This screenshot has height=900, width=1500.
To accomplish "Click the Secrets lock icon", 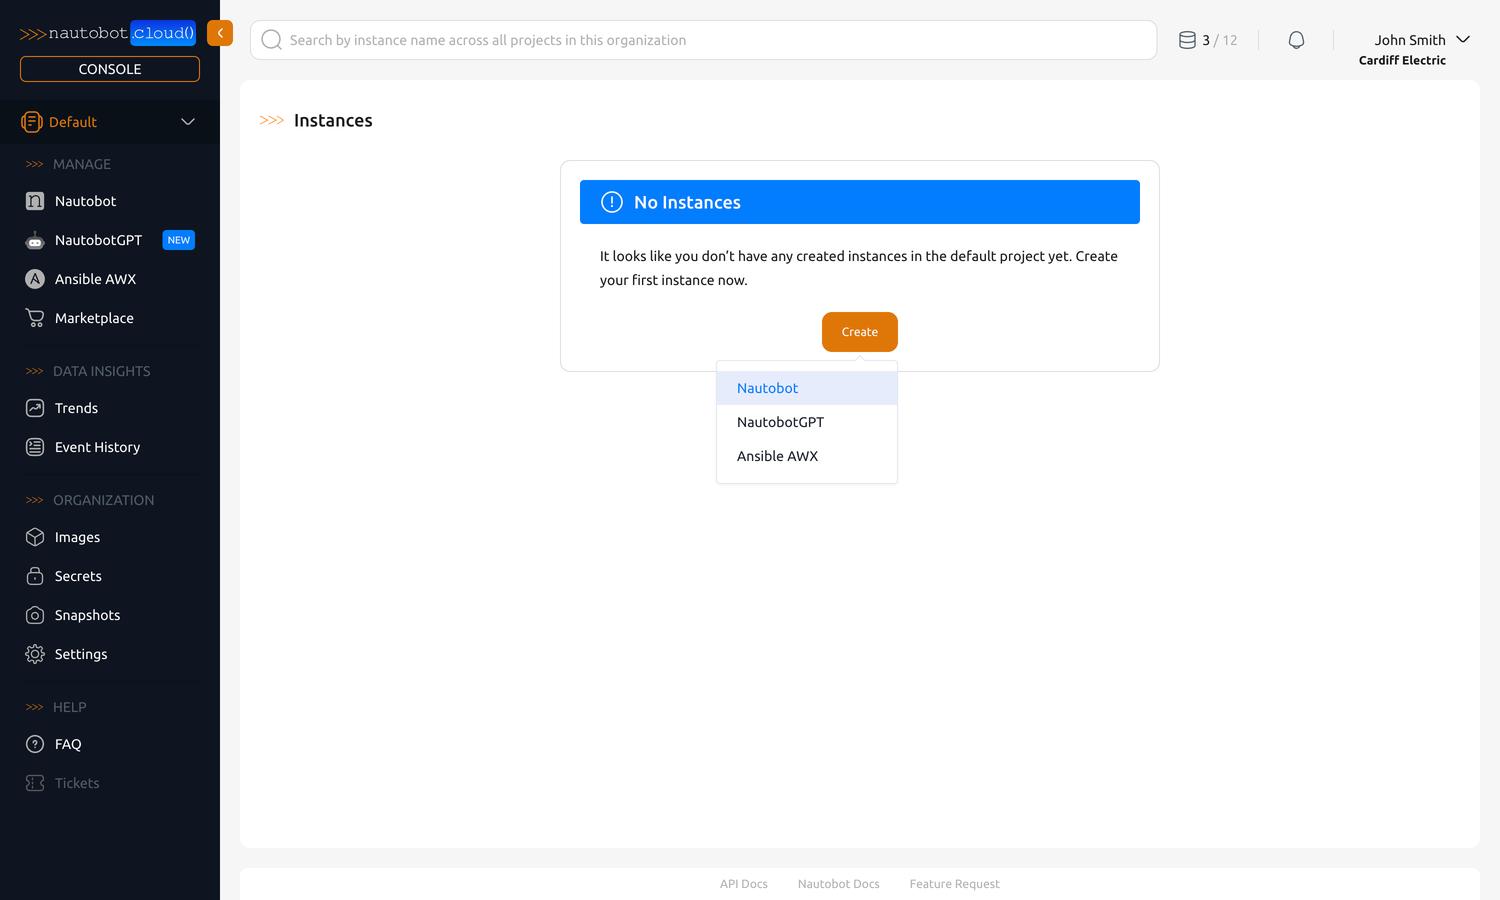I will click(33, 576).
